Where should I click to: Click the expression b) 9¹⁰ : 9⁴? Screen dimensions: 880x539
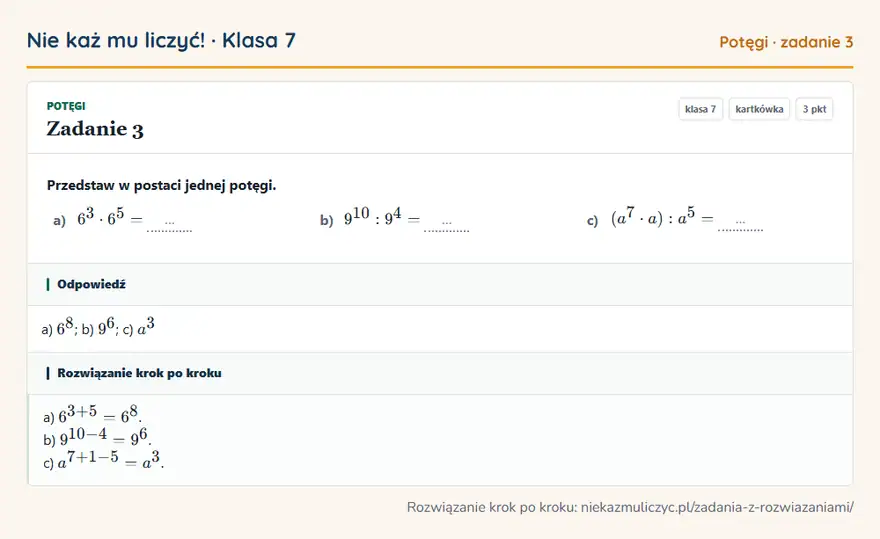point(370,218)
